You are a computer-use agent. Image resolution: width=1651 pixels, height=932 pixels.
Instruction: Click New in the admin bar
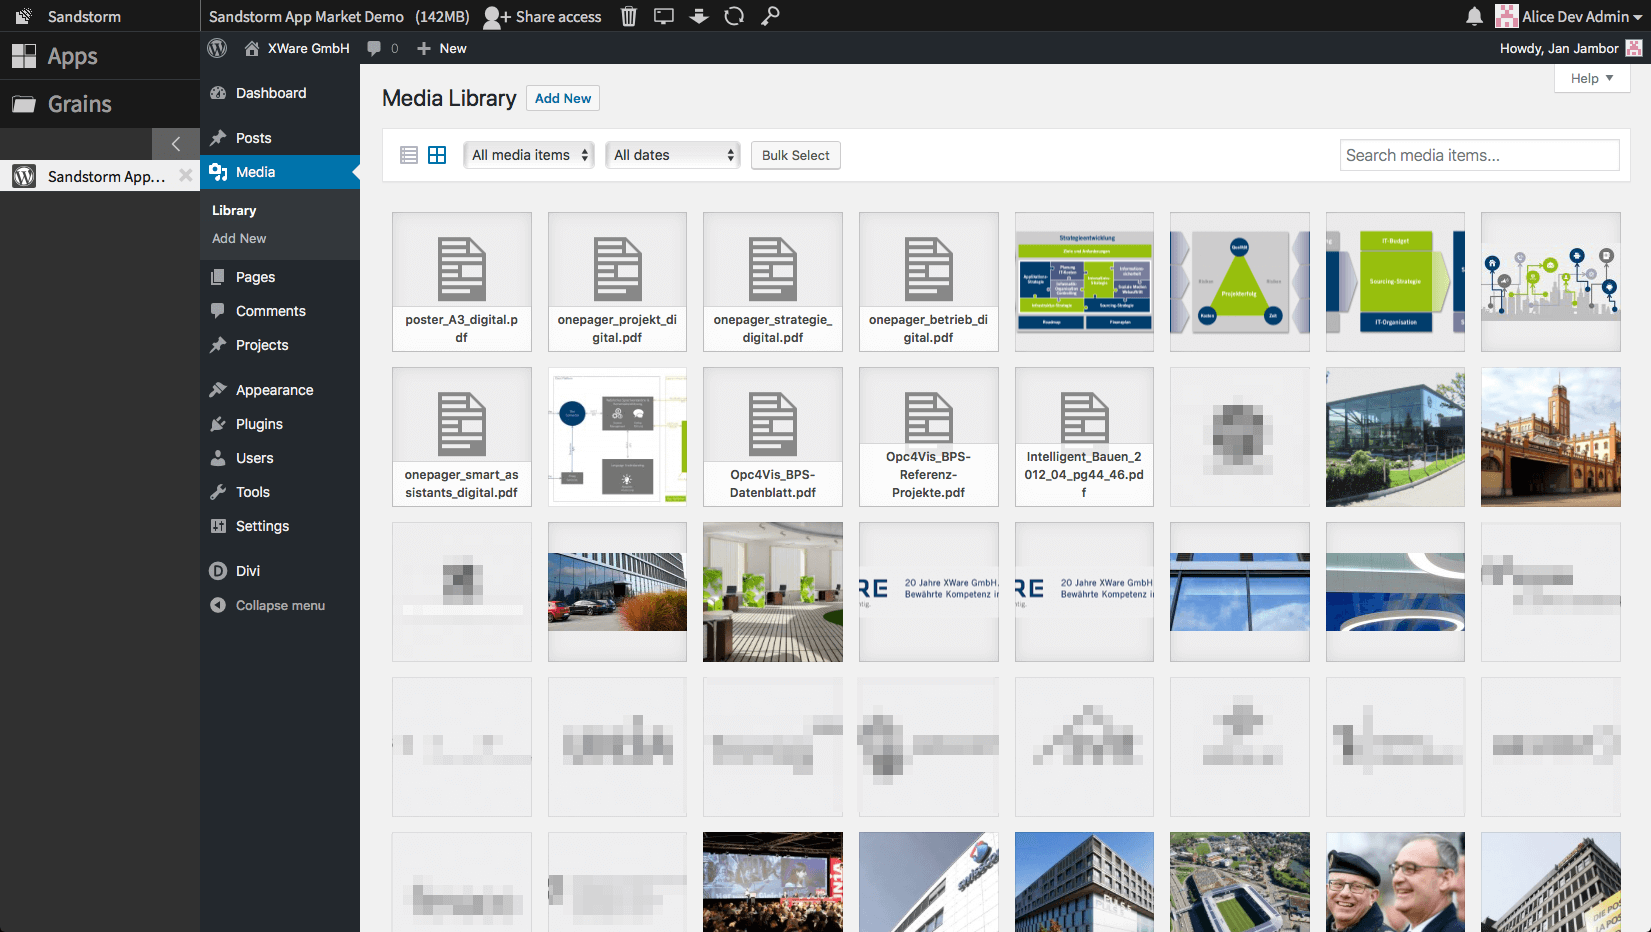point(442,48)
